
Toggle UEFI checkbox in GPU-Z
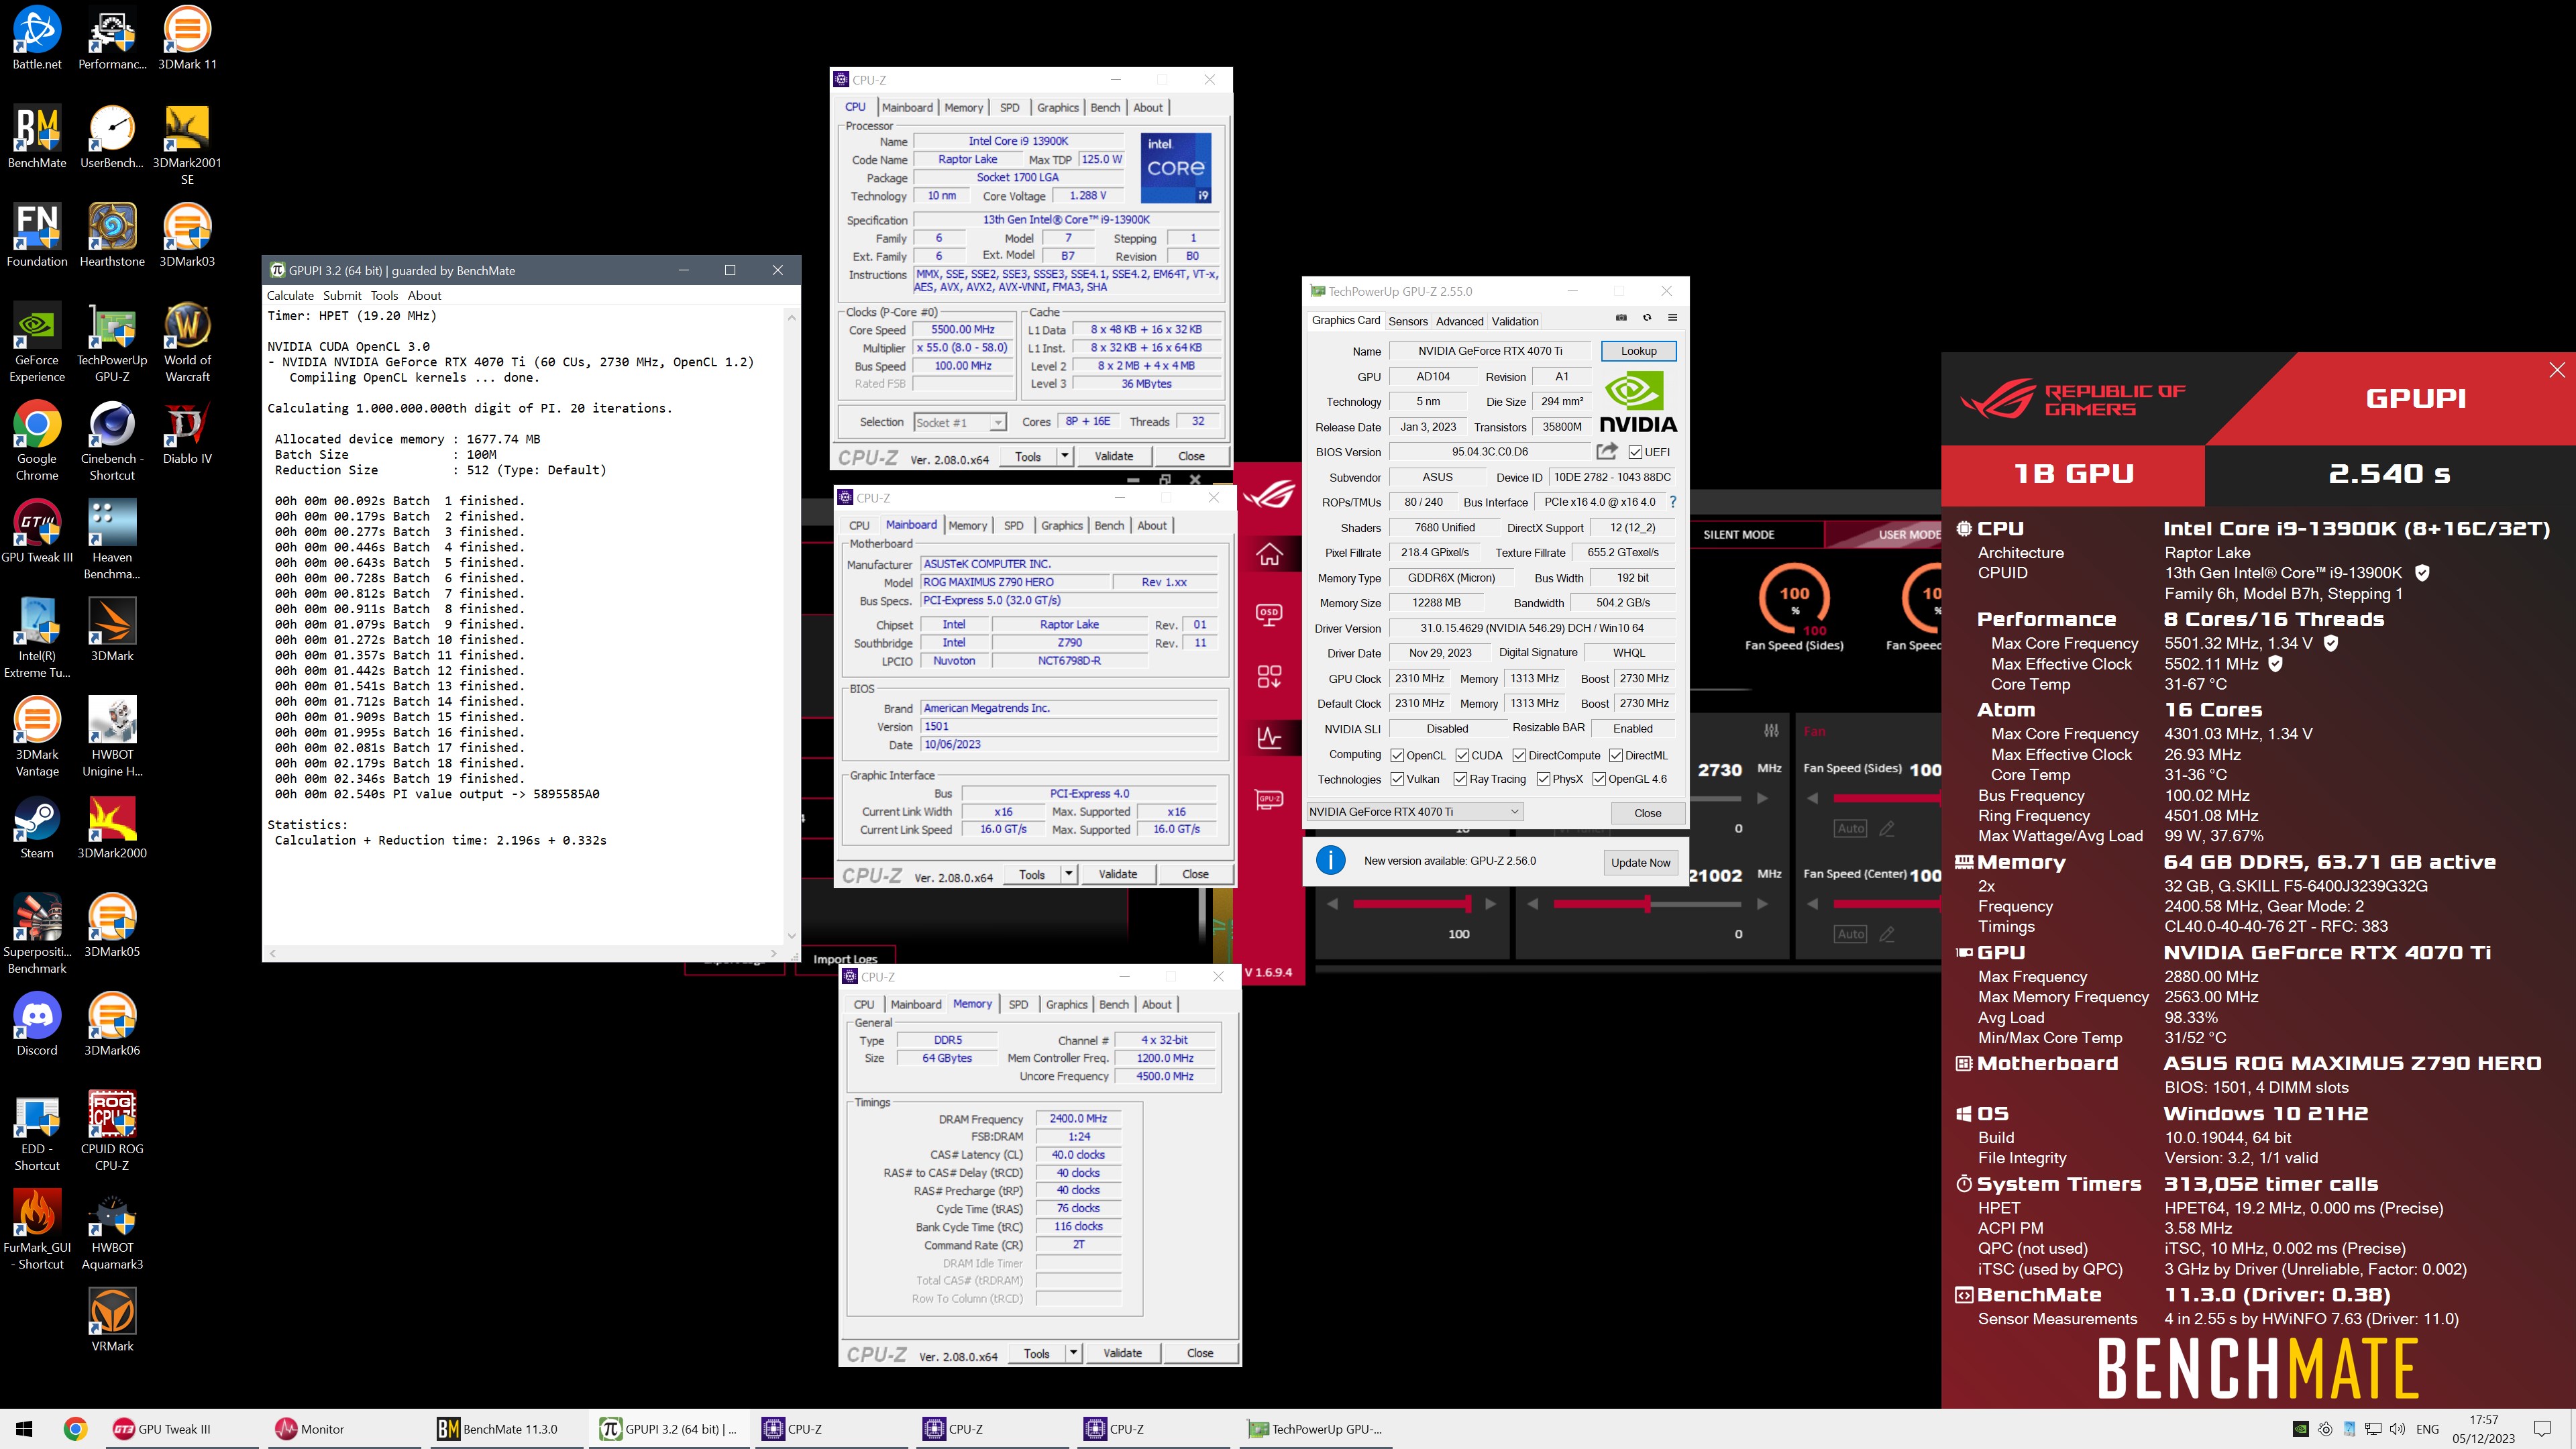point(1635,452)
